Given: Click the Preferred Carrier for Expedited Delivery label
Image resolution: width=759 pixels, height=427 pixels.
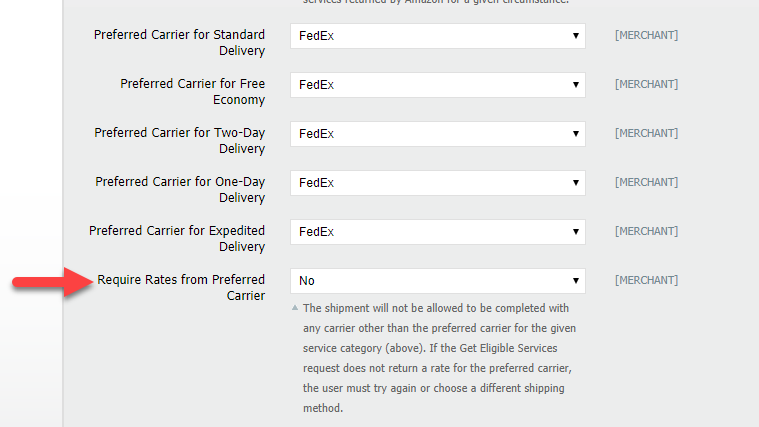Looking at the screenshot, I should click(177, 239).
